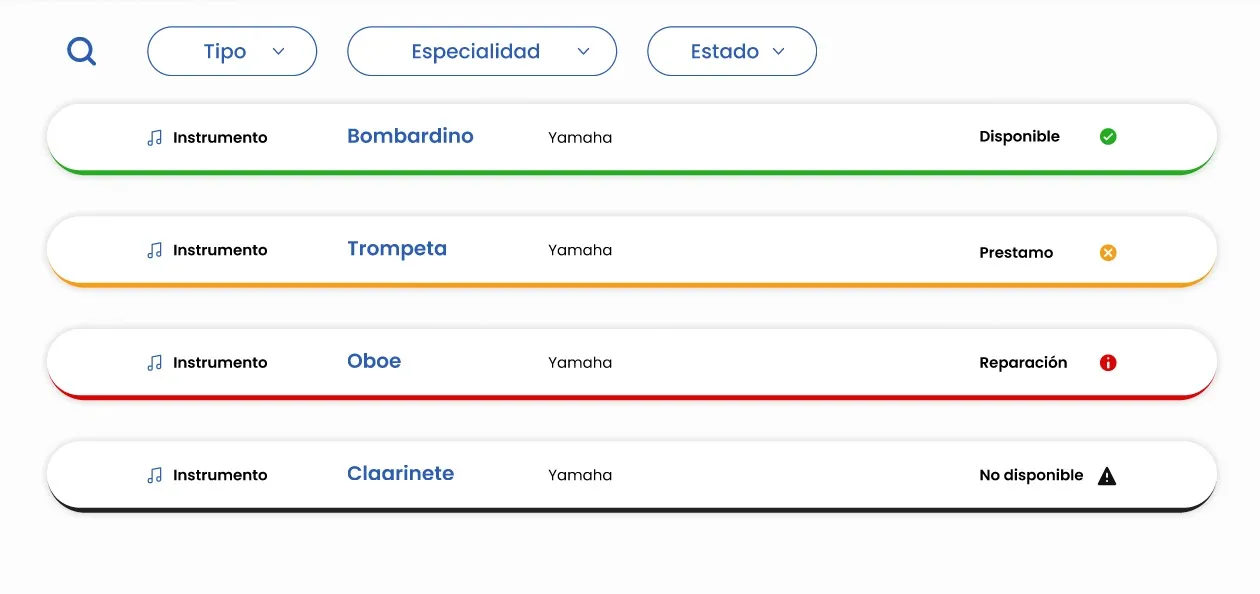Click the Instrumento label on the Oboe row
The width and height of the screenshot is (1260, 594).
coord(221,362)
